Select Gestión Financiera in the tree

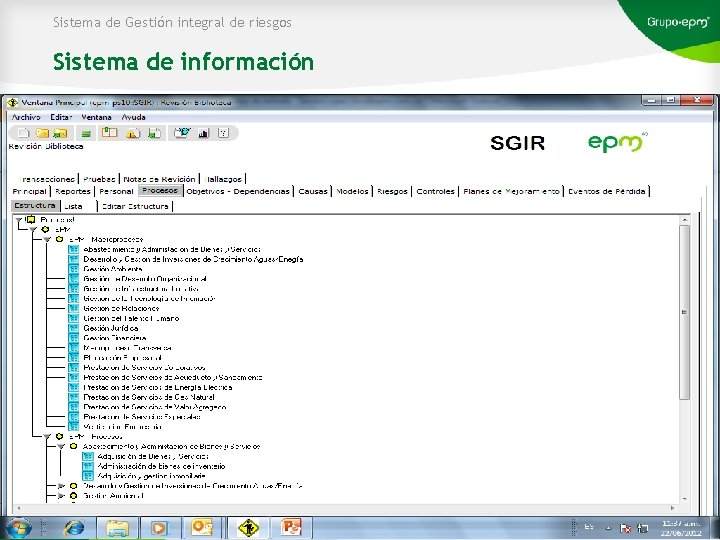[x=115, y=338]
